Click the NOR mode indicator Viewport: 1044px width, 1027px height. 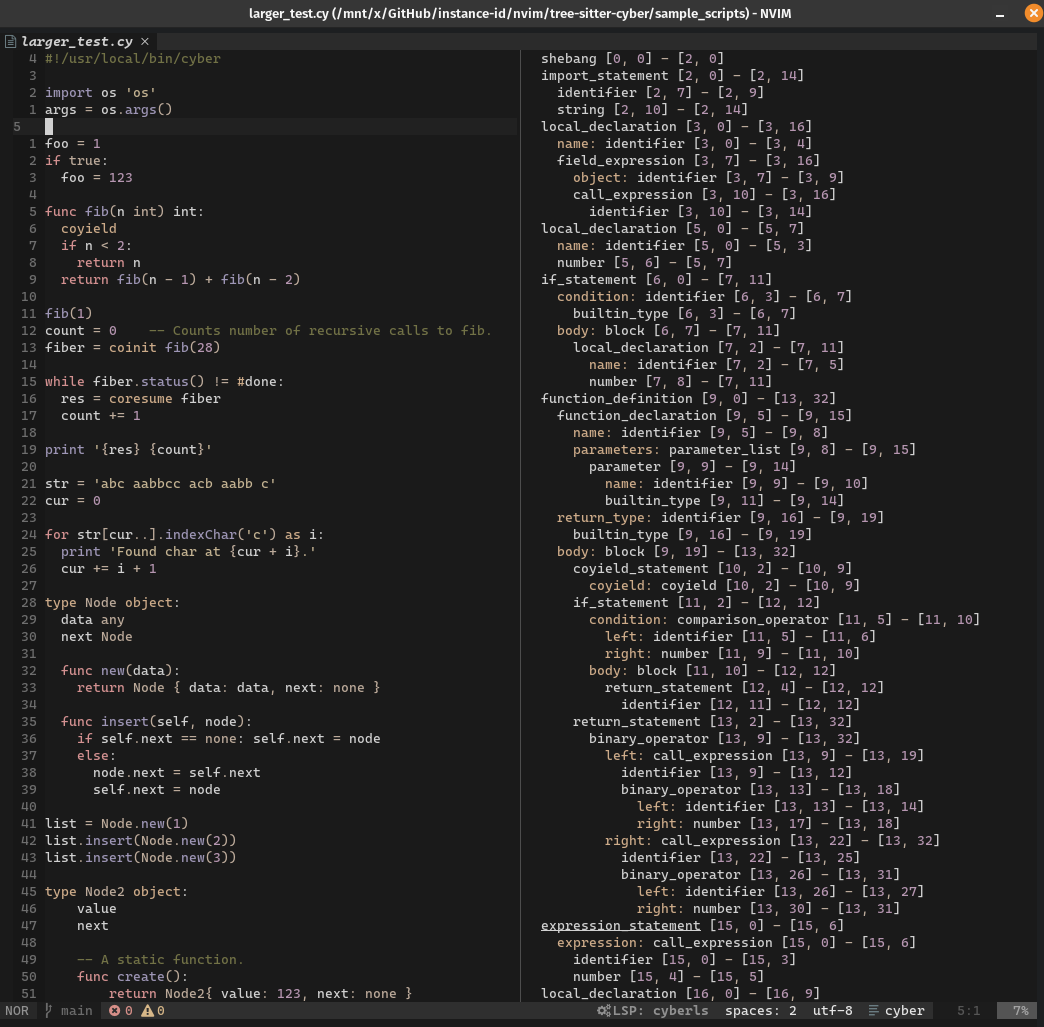18,1011
